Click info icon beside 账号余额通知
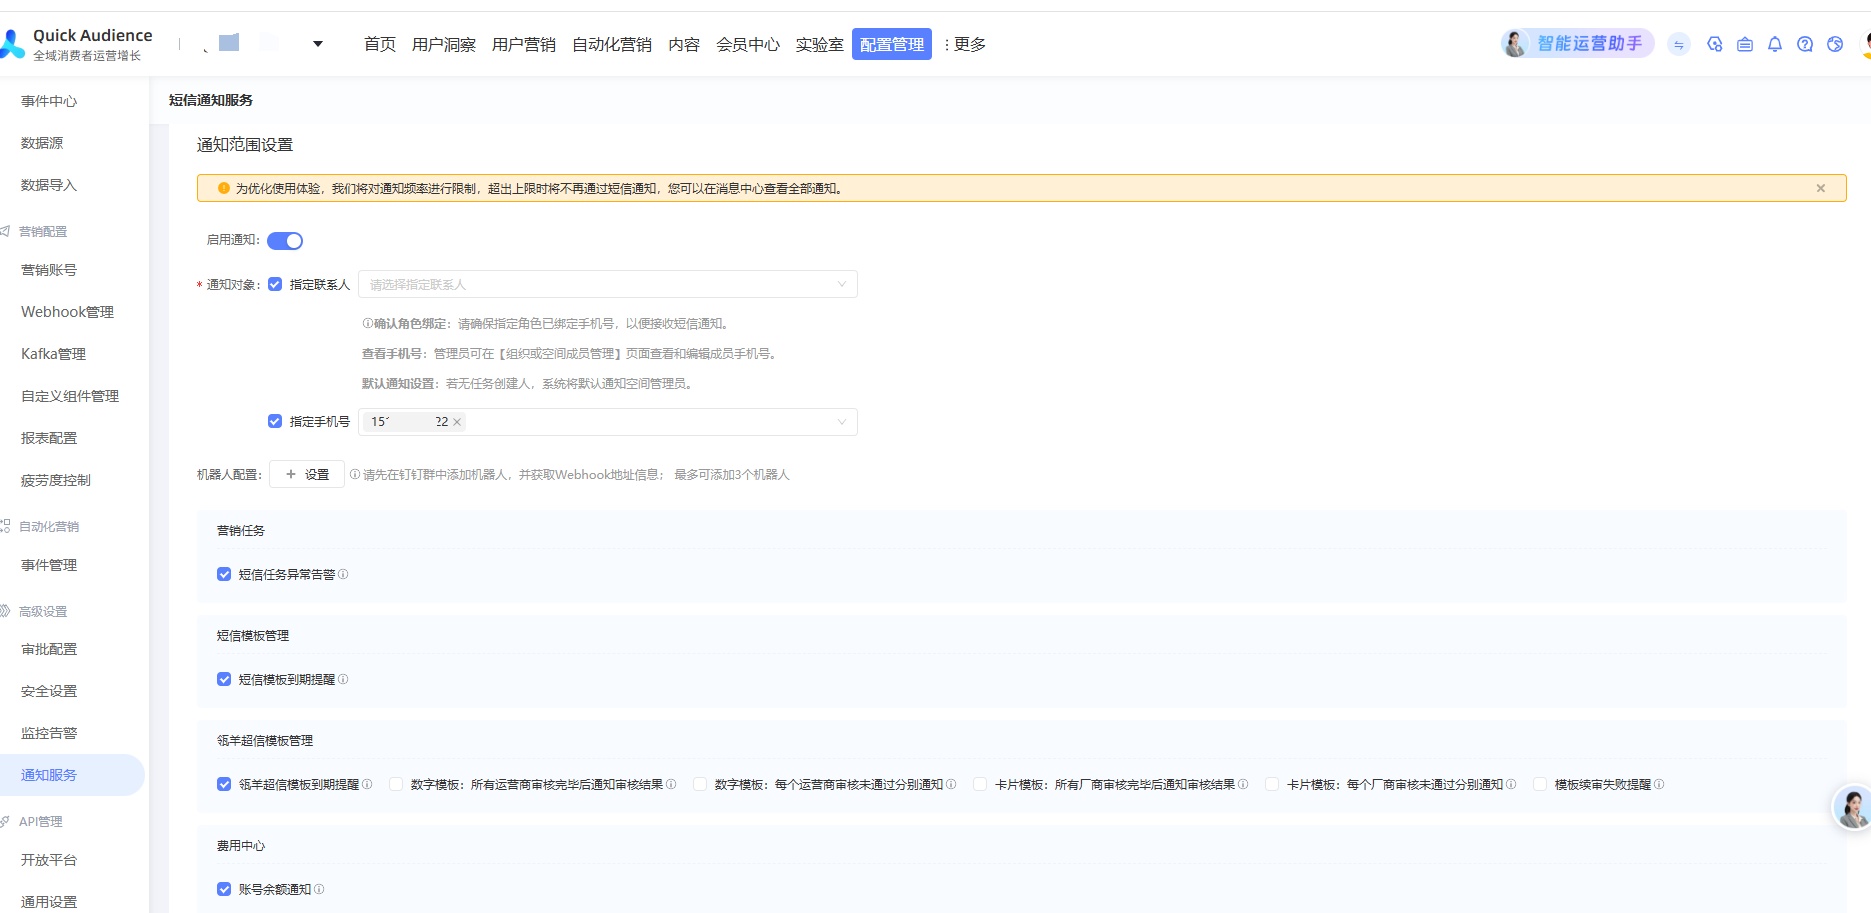 pos(319,889)
